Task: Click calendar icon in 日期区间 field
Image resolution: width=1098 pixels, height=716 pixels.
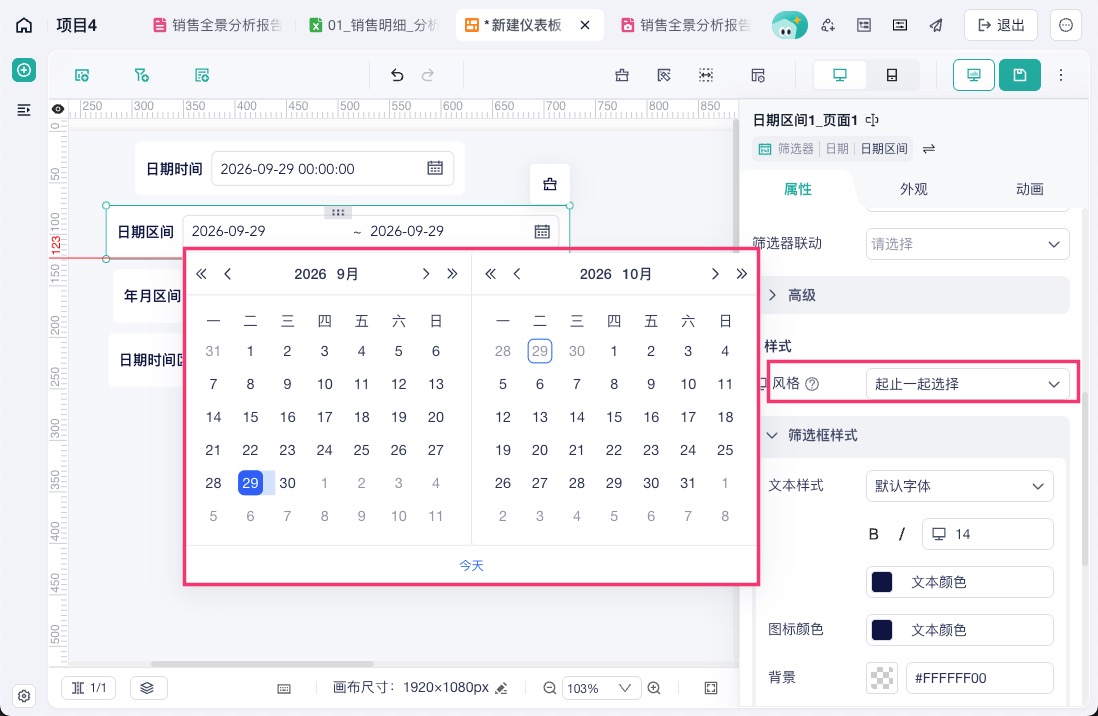Action: click(542, 231)
